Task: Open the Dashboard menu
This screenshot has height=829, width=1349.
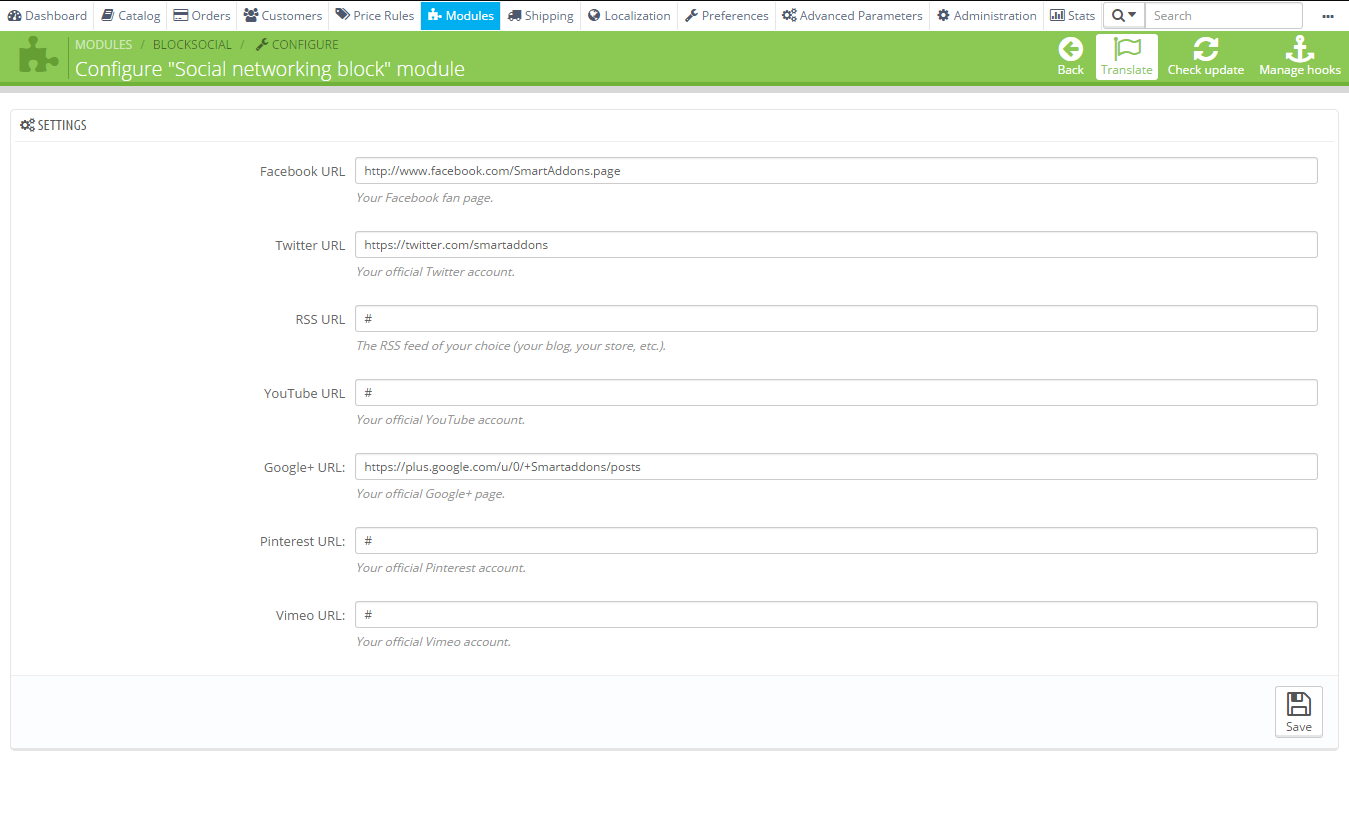Action: click(x=47, y=15)
